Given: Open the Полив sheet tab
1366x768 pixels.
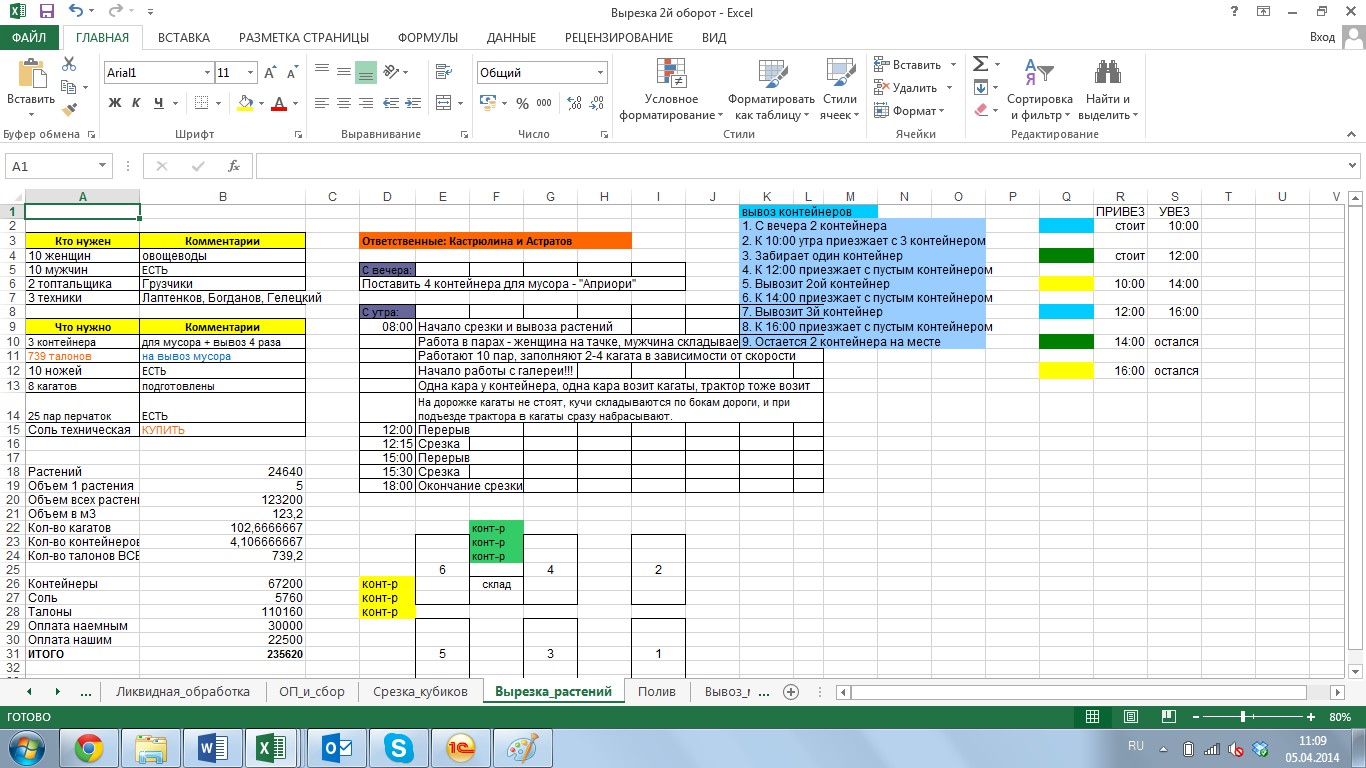Looking at the screenshot, I should click(656, 691).
